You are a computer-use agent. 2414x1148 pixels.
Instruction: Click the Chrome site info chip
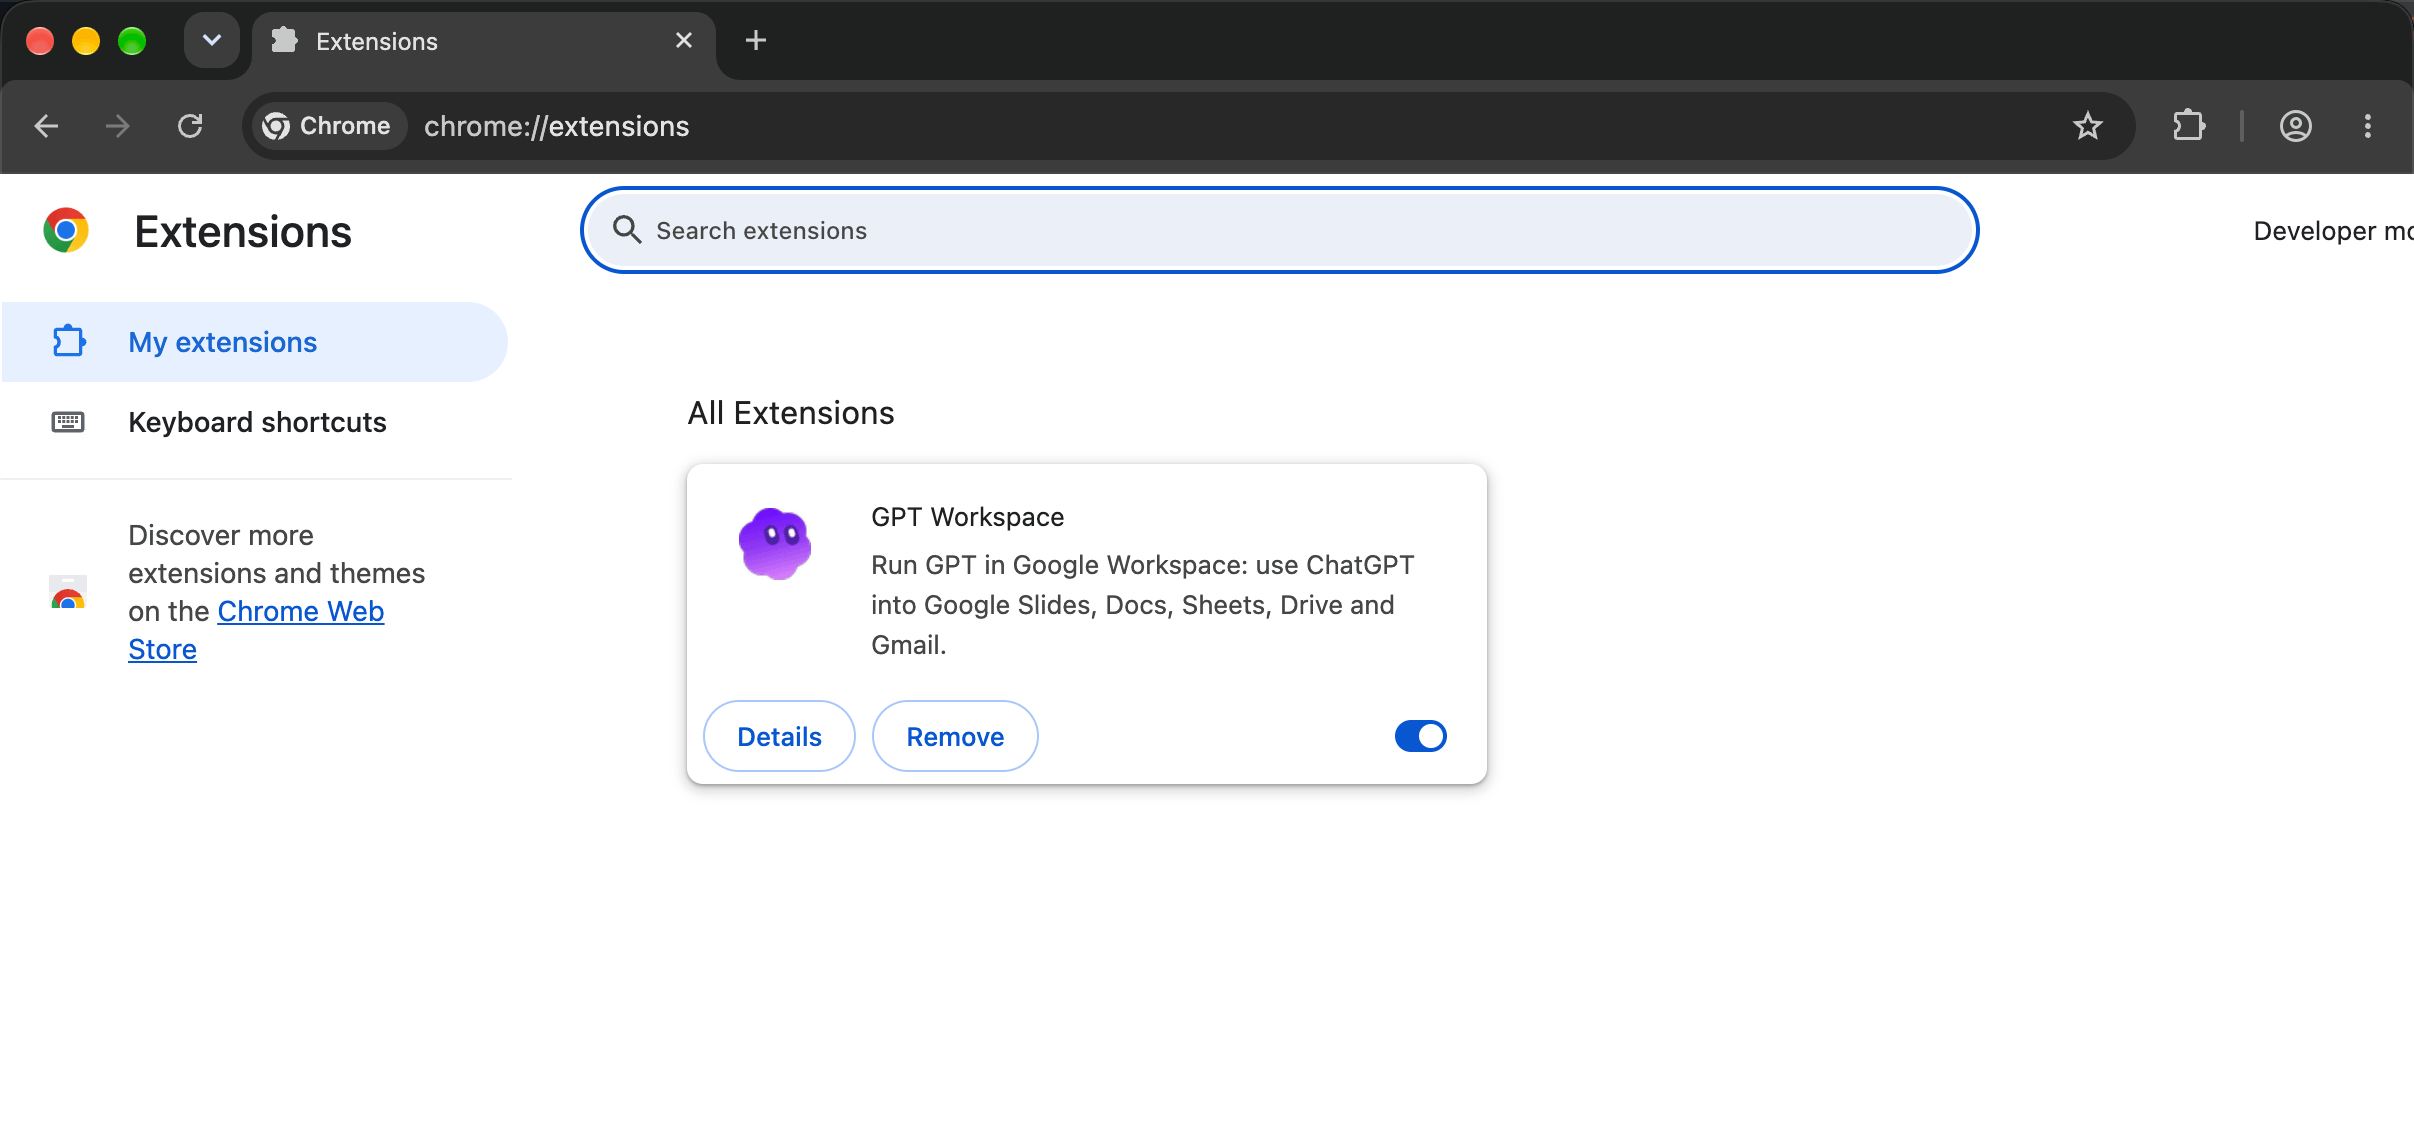point(328,126)
